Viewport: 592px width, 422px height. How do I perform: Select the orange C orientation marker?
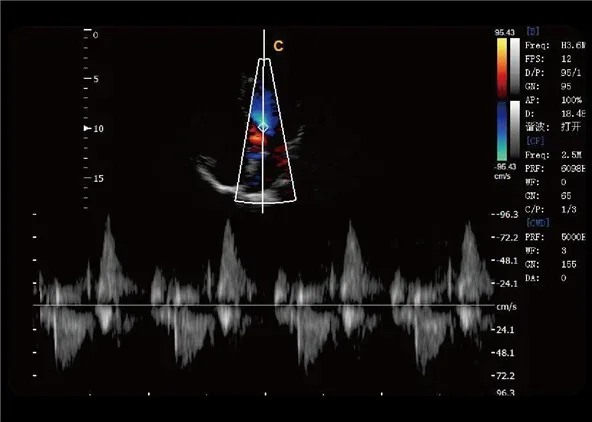tap(278, 46)
